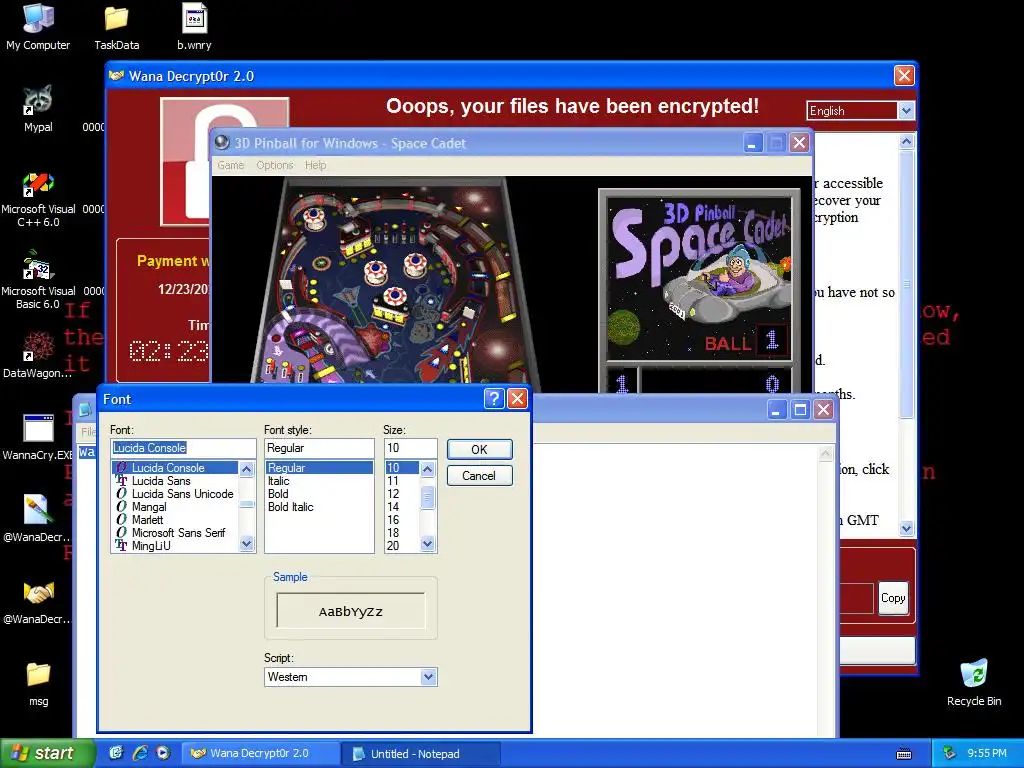The height and width of the screenshot is (768, 1024).
Task: Click the Show Desktop quick launch icon
Action: click(116, 753)
